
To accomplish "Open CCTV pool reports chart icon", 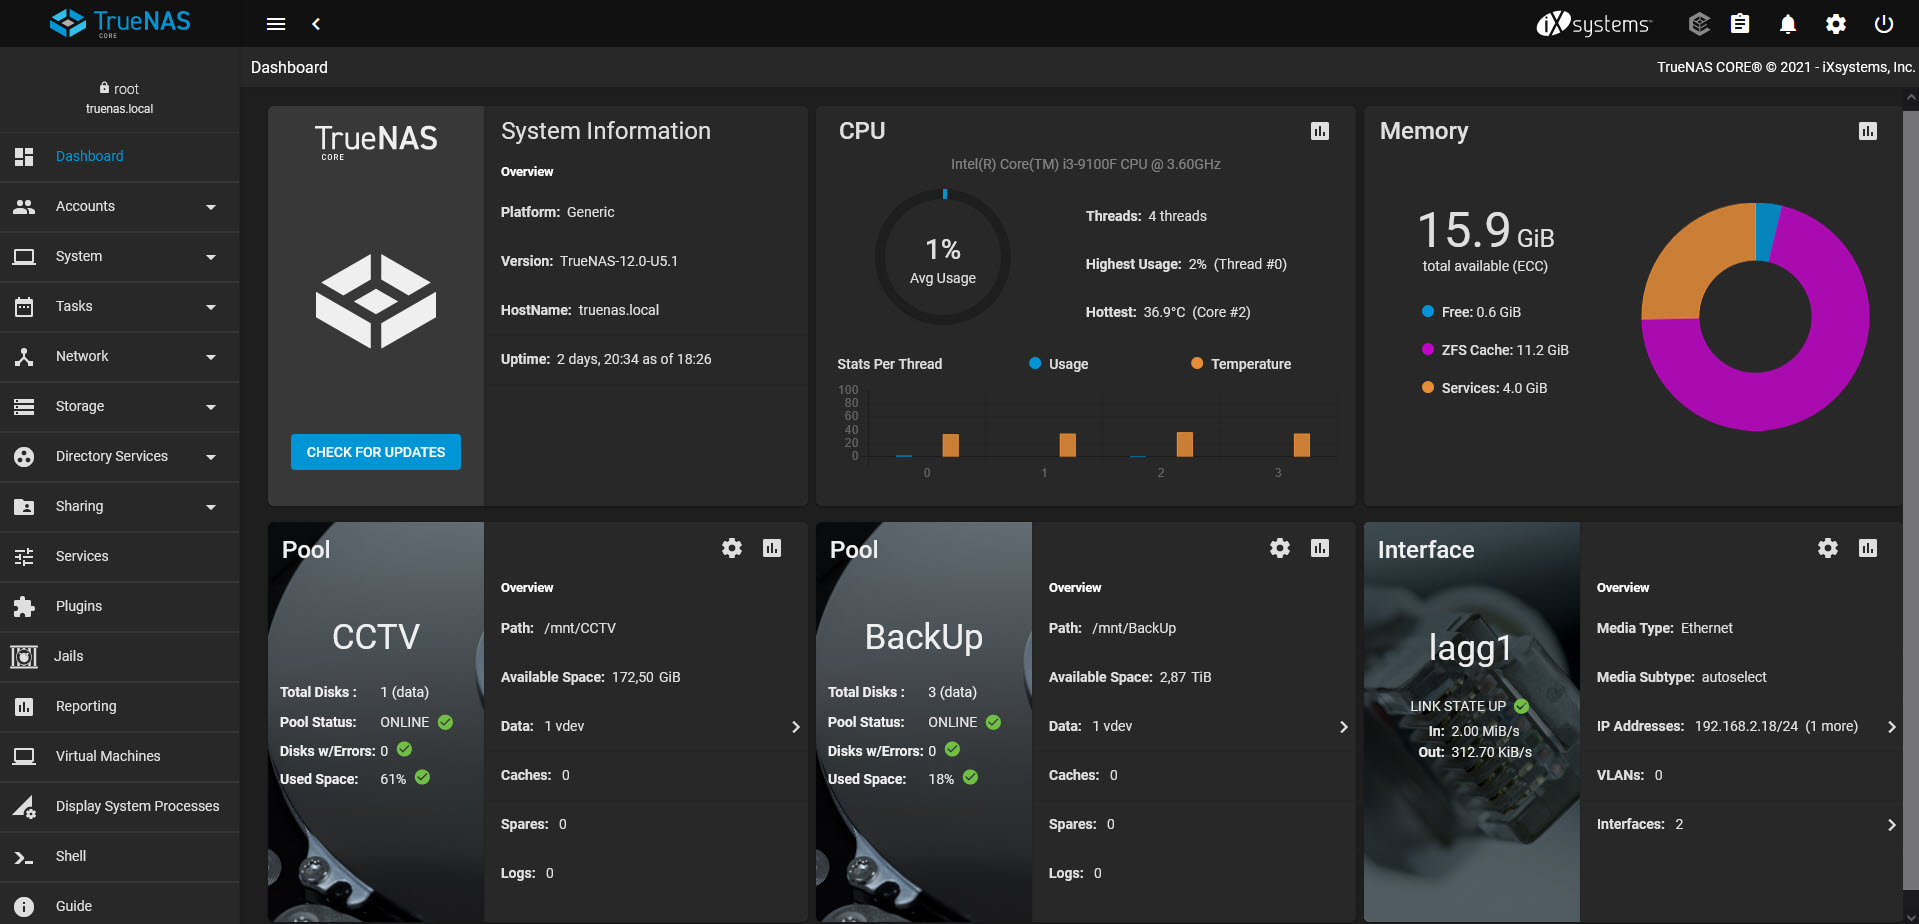I will (x=772, y=548).
